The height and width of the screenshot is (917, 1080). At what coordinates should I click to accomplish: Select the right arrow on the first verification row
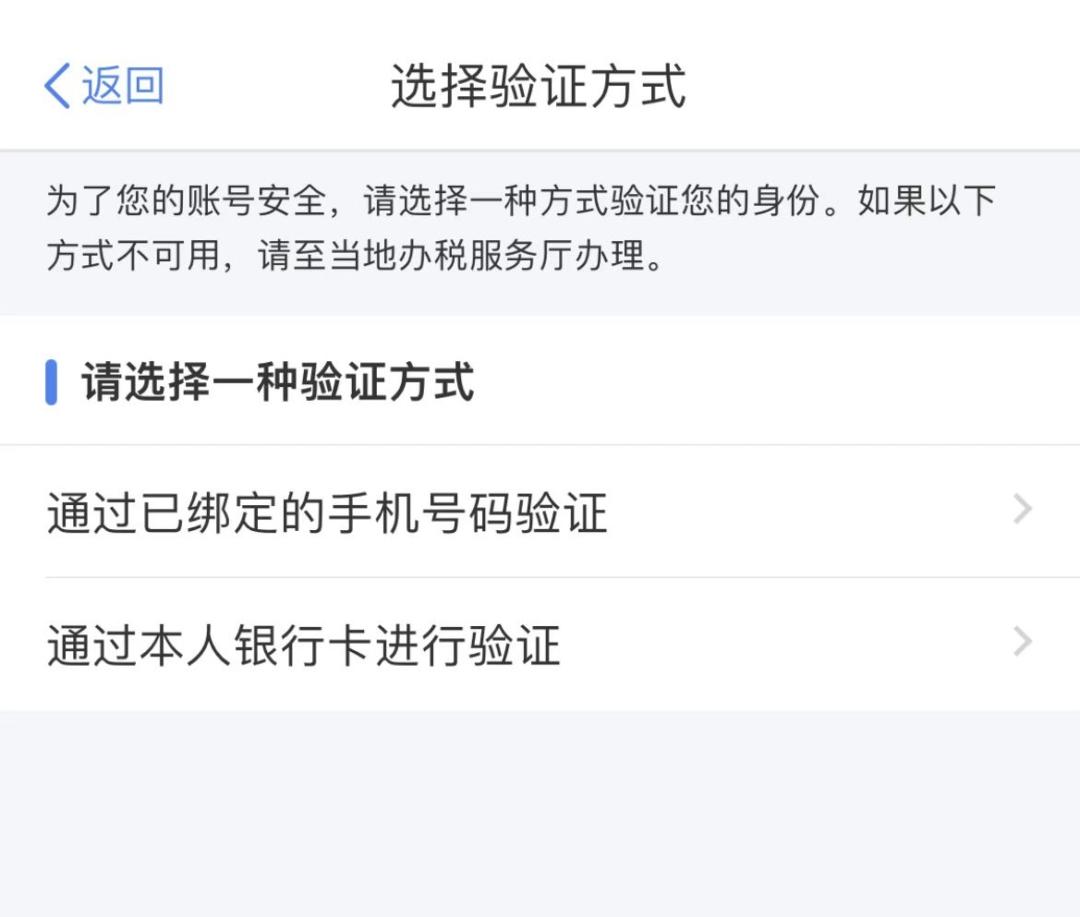(x=1021, y=510)
